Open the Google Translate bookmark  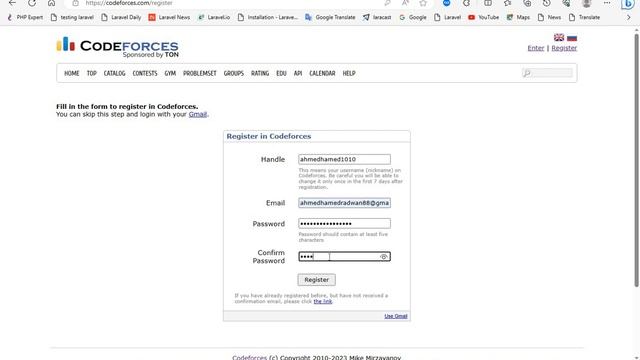click(330, 17)
